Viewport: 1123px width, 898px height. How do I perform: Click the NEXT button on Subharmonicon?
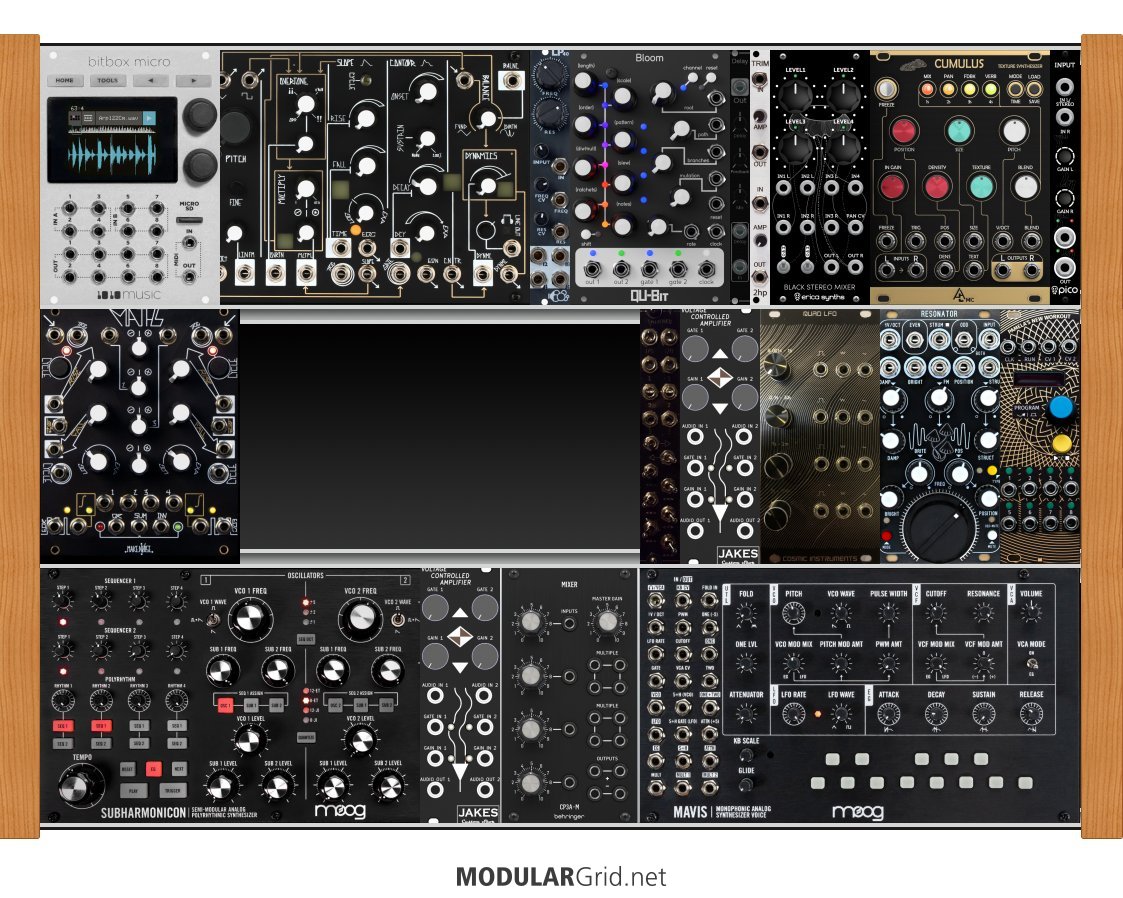[x=178, y=769]
